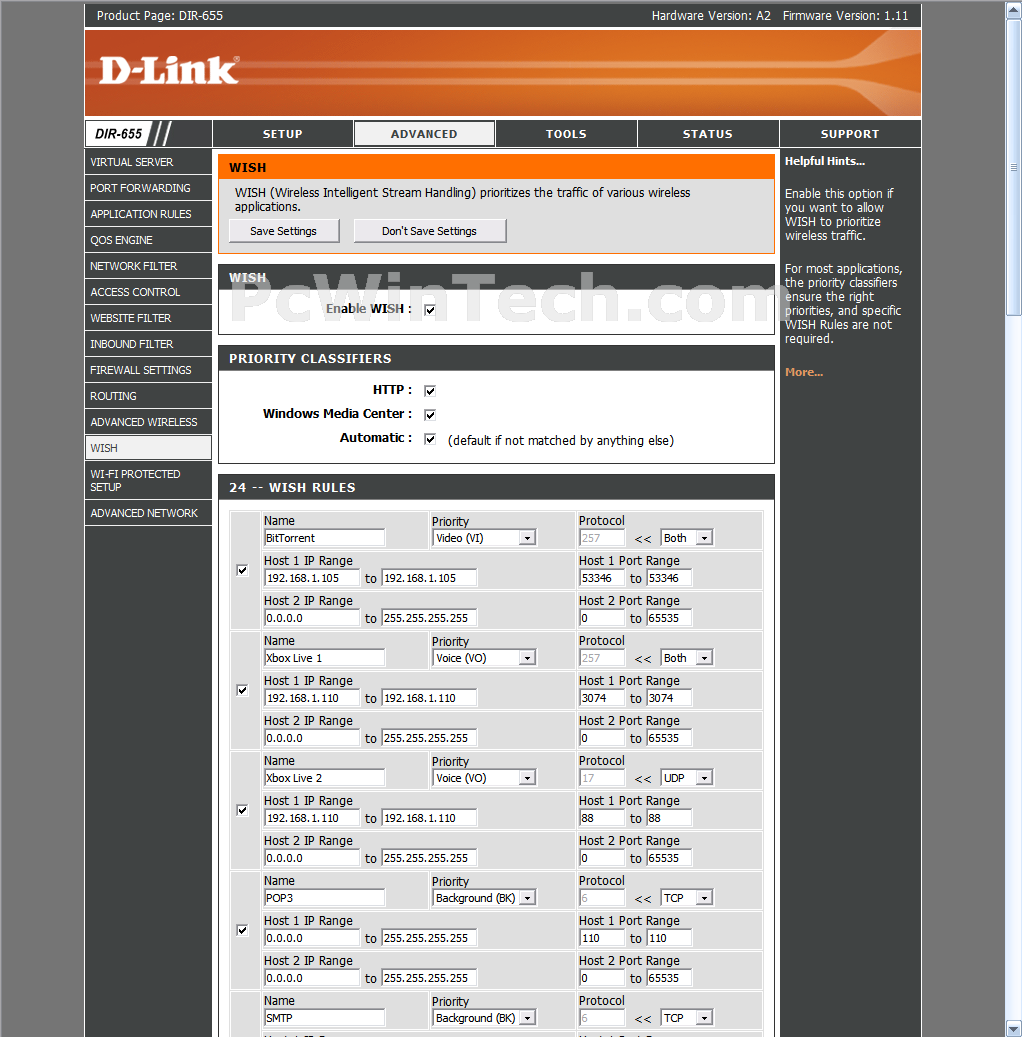Open Inbound Filter in the sidebar
Image resolution: width=1022 pixels, height=1037 pixels.
pos(148,344)
